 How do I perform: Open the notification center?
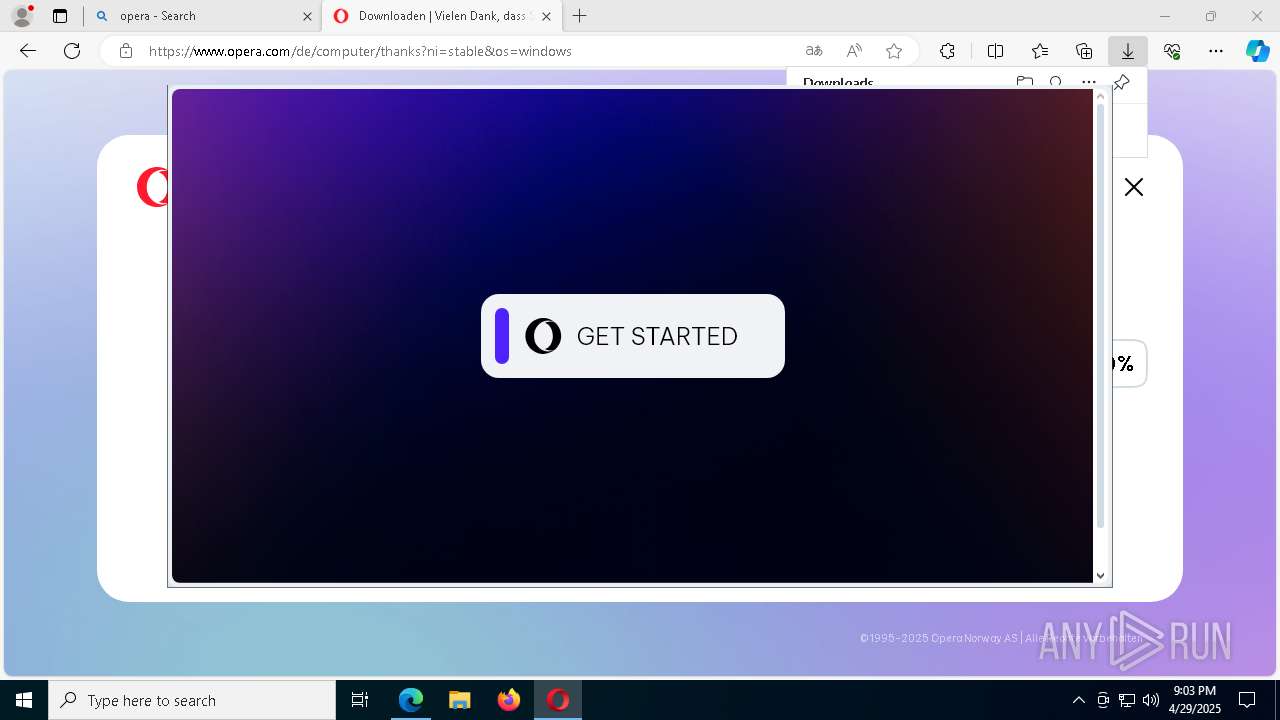pyautogui.click(x=1247, y=700)
